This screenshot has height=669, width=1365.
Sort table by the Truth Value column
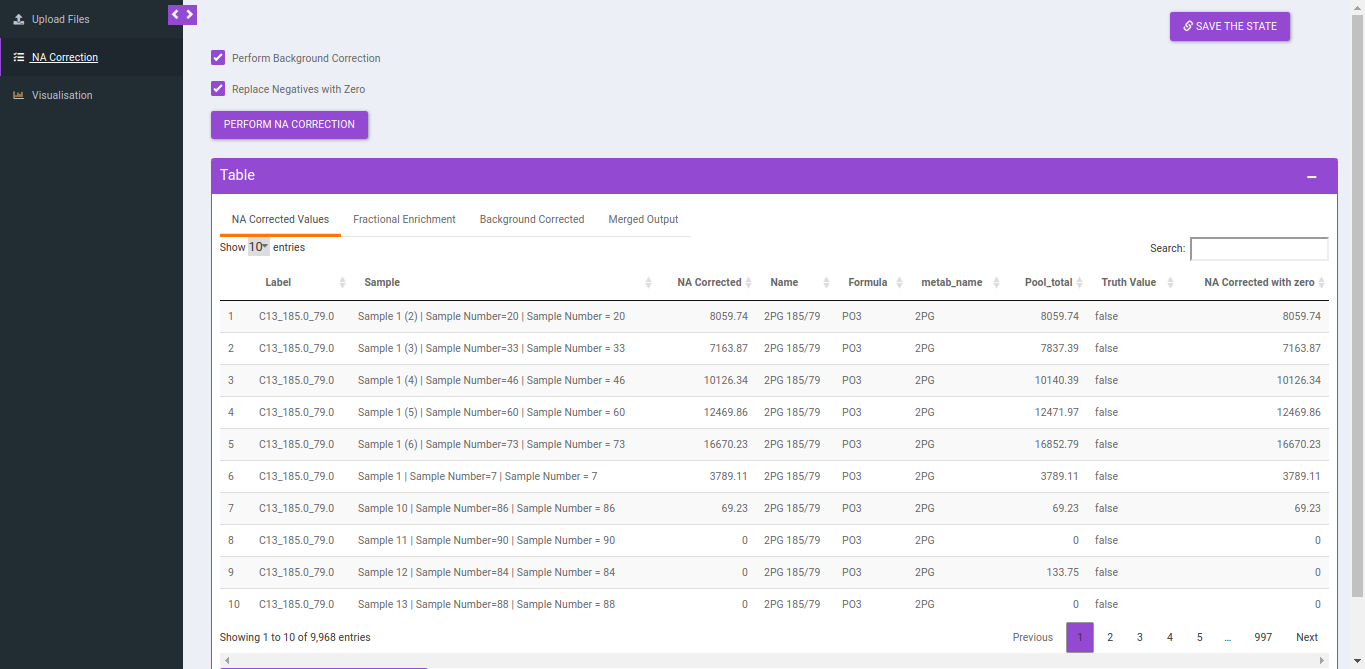1134,283
